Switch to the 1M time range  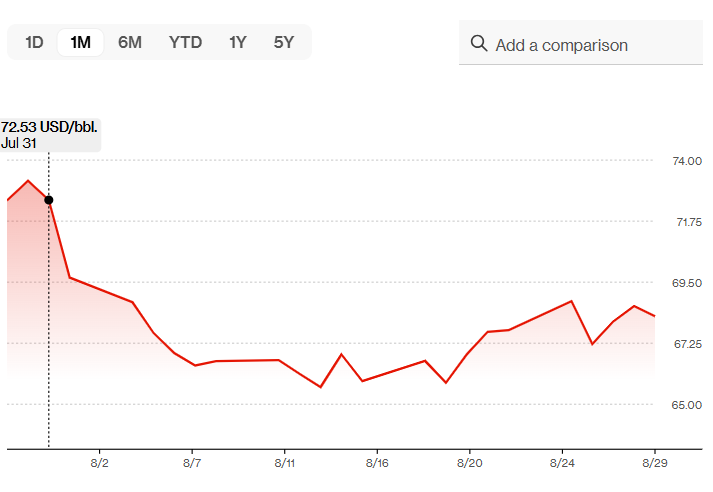tap(80, 42)
